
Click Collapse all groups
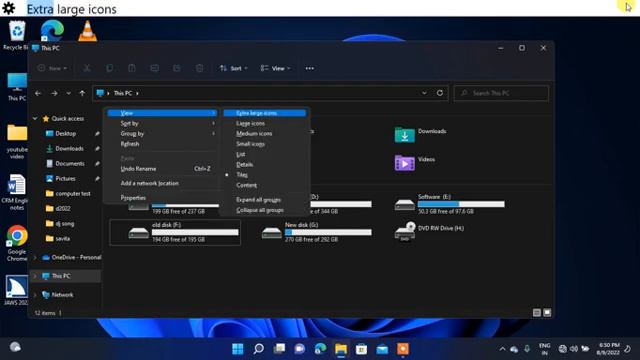click(260, 210)
